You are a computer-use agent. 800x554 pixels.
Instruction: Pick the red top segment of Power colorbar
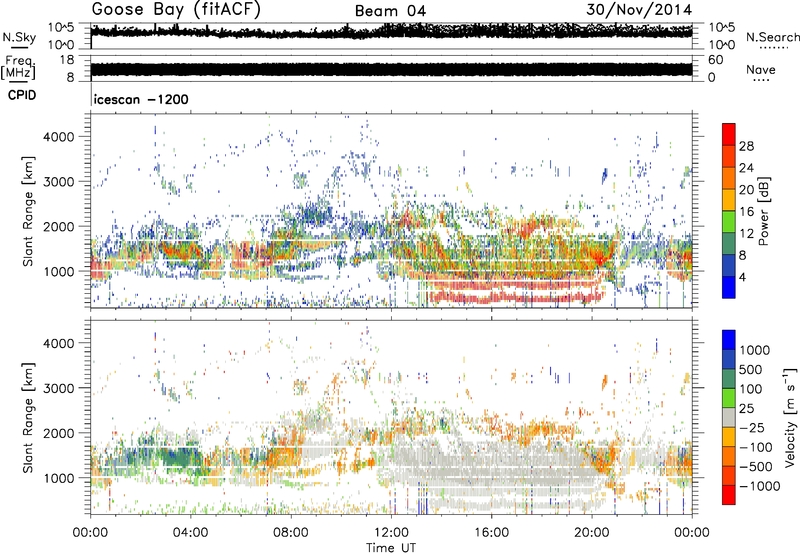(x=729, y=134)
